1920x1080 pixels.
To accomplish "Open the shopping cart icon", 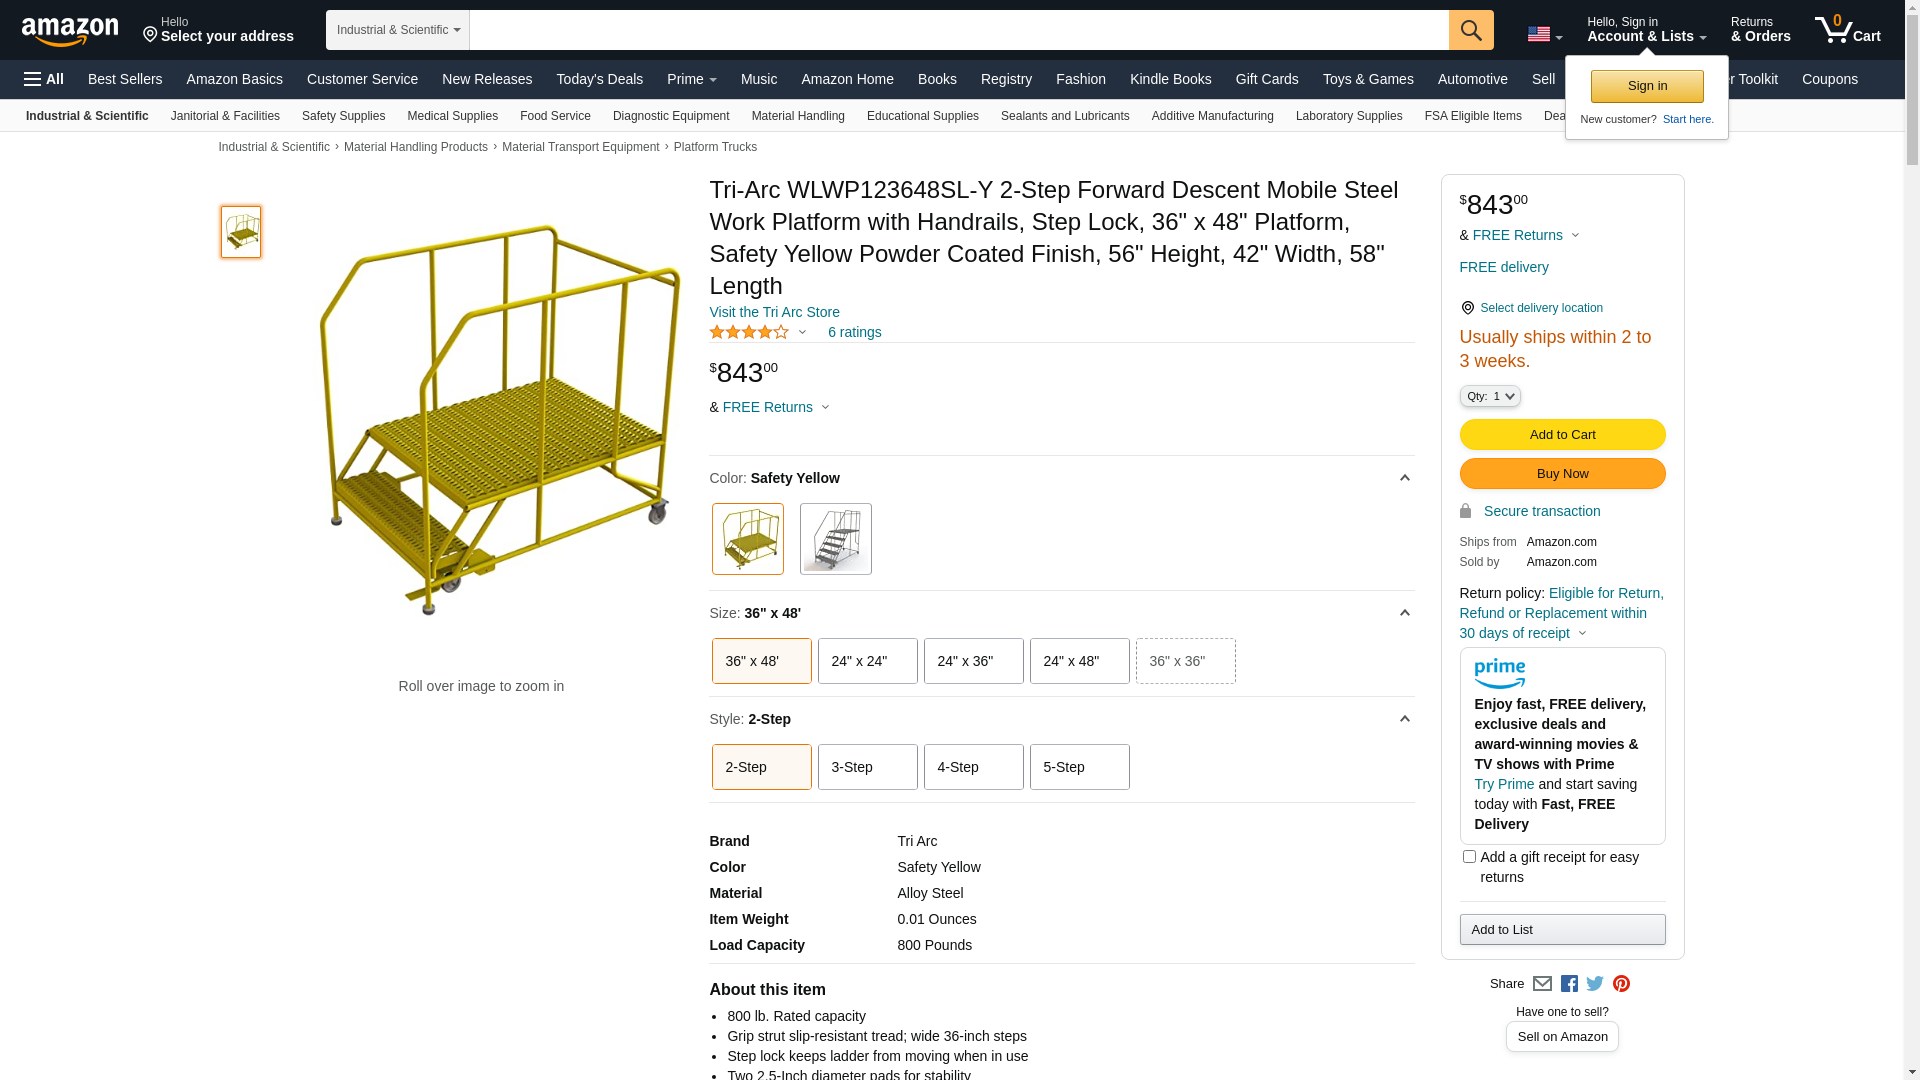I will coord(1846,30).
